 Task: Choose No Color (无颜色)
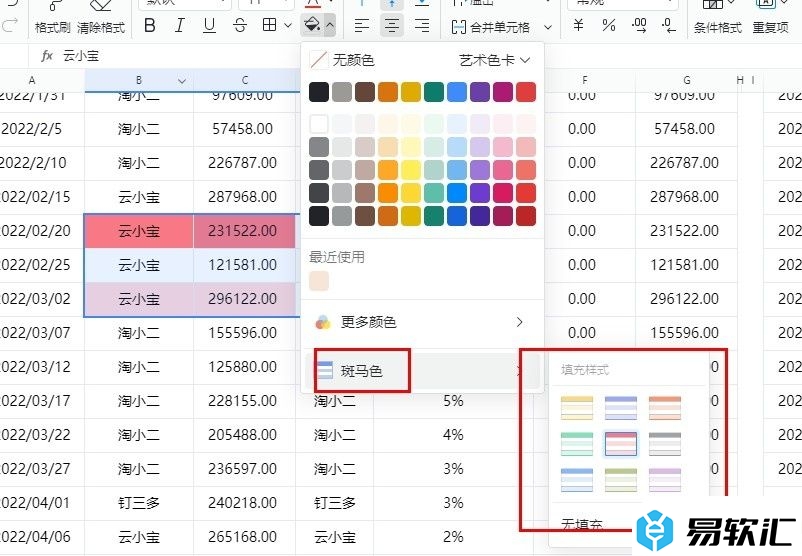342,60
